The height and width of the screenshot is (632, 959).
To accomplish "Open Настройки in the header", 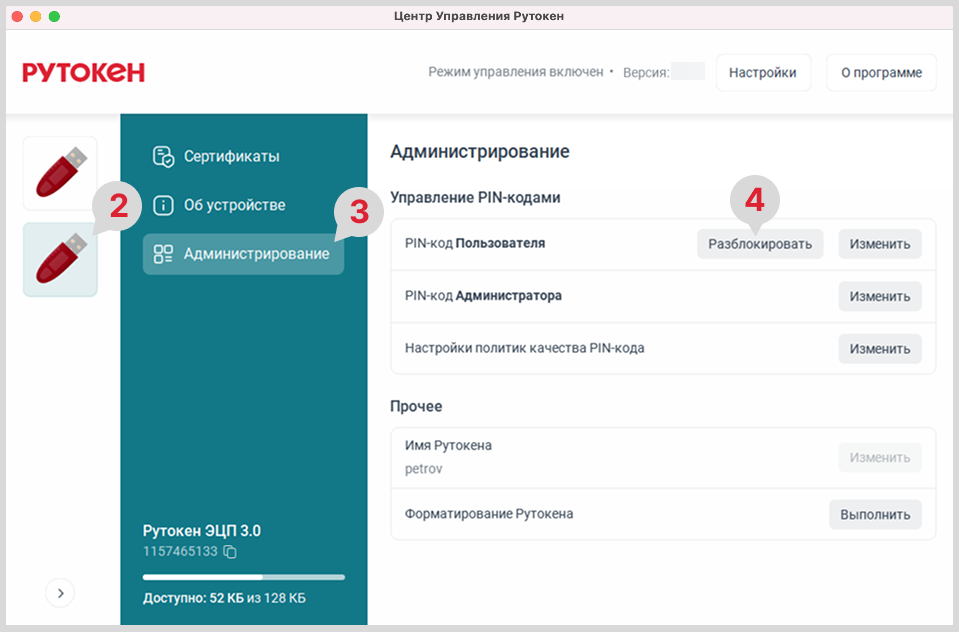I will [762, 73].
